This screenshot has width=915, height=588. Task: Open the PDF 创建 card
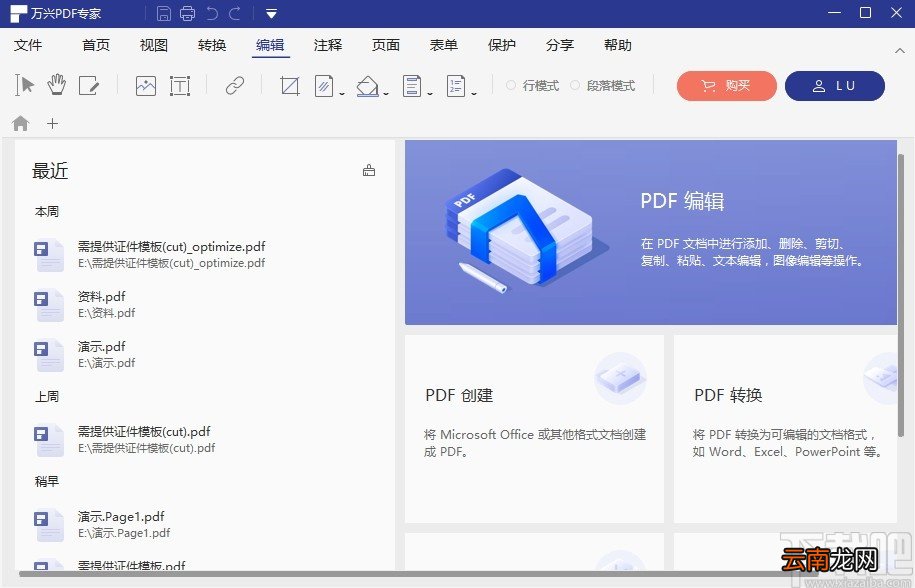point(535,429)
